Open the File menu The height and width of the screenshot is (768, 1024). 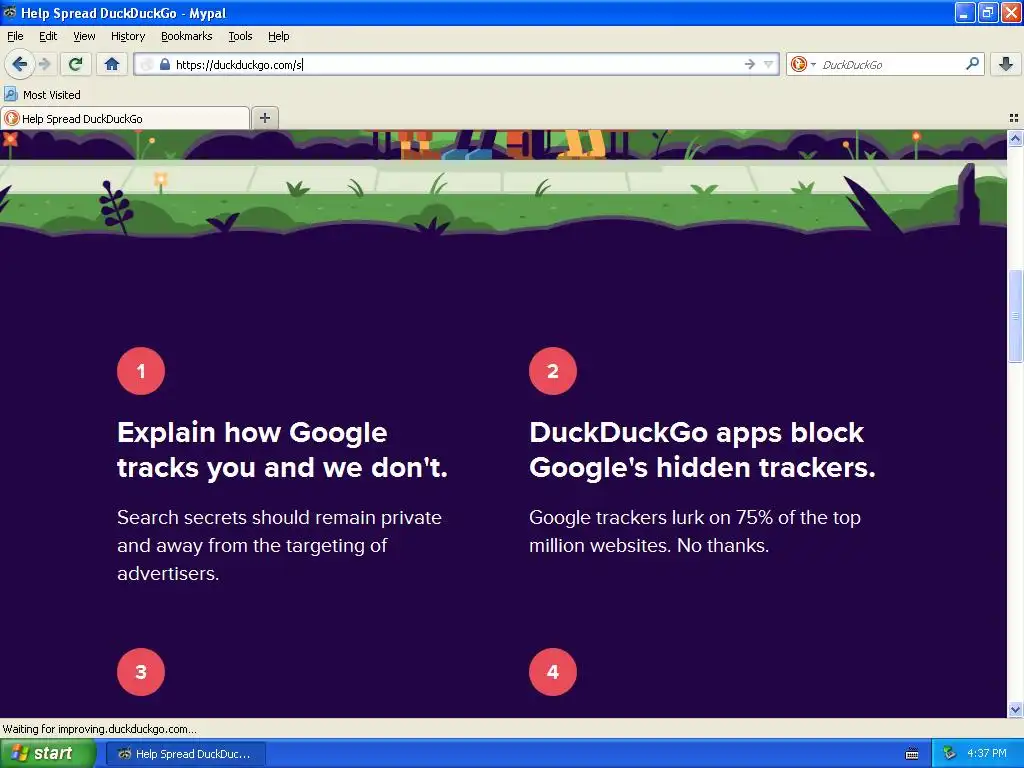pyautogui.click(x=15, y=37)
